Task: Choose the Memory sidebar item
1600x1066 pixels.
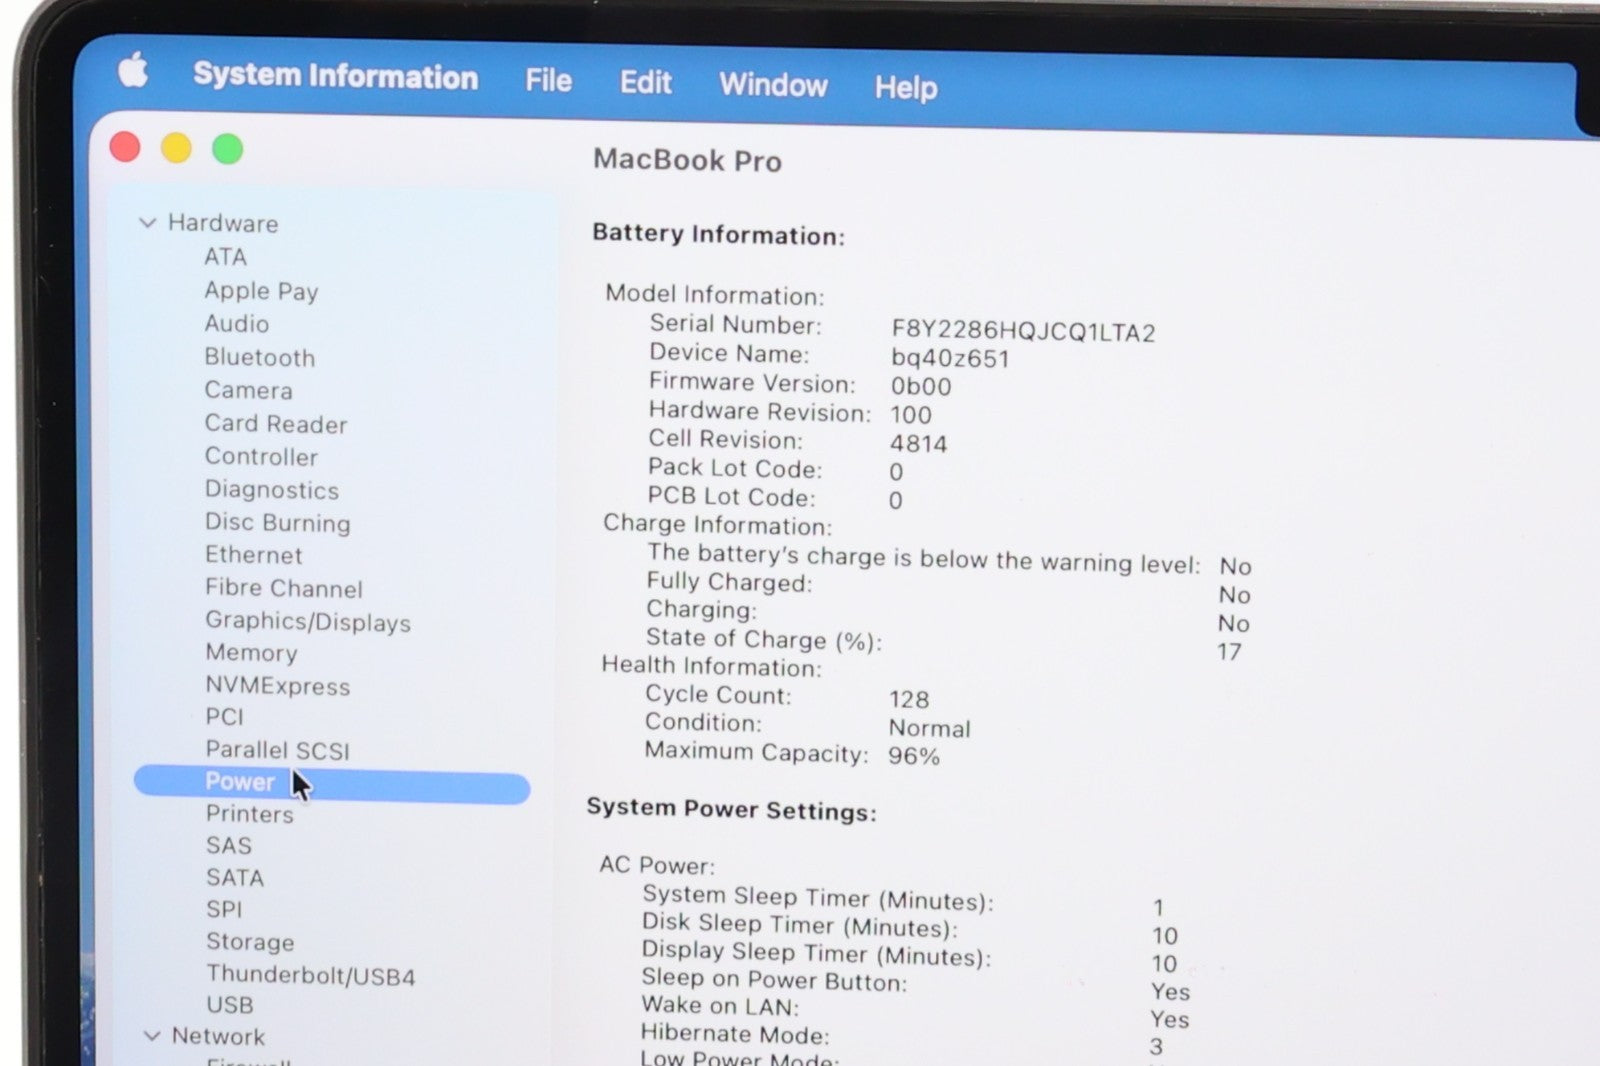Action: (251, 653)
